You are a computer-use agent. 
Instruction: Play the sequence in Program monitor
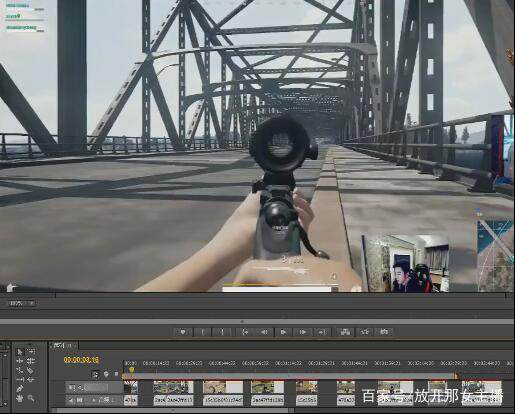tap(283, 332)
